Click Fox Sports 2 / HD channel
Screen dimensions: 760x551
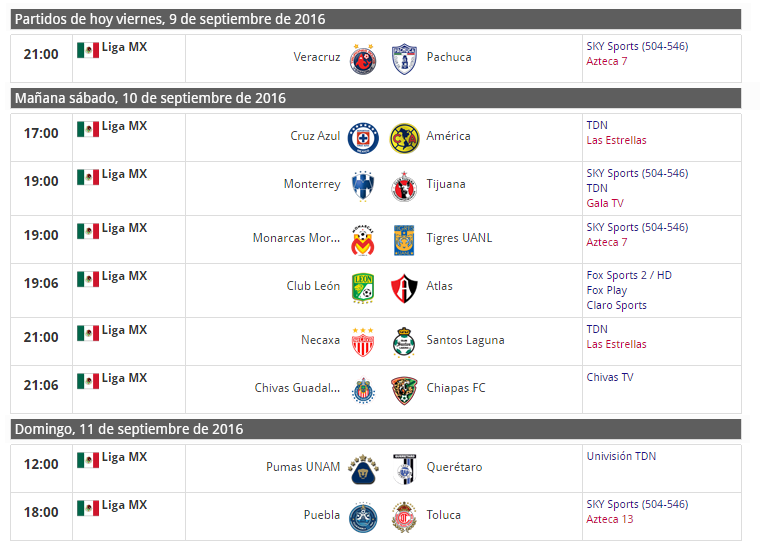coord(629,275)
